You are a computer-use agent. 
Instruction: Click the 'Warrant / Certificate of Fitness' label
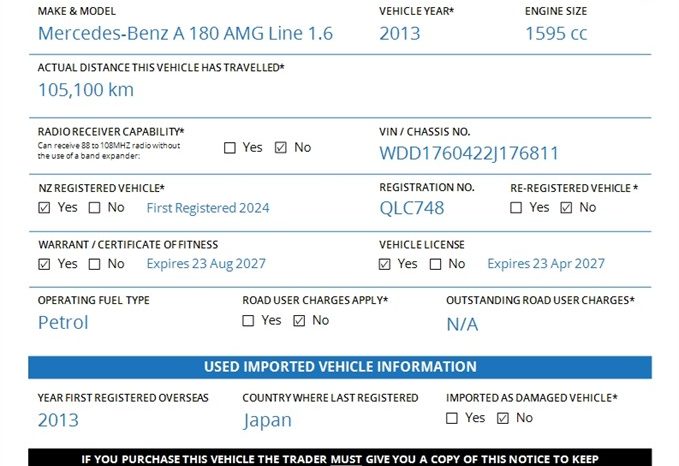pos(128,245)
